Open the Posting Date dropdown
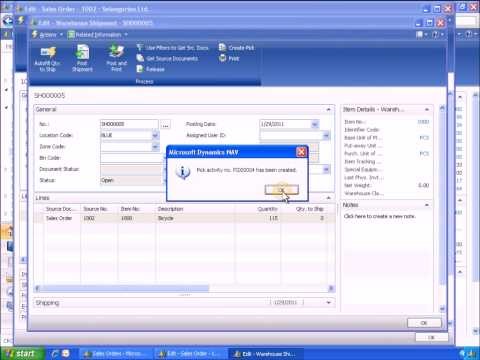 [x=315, y=124]
